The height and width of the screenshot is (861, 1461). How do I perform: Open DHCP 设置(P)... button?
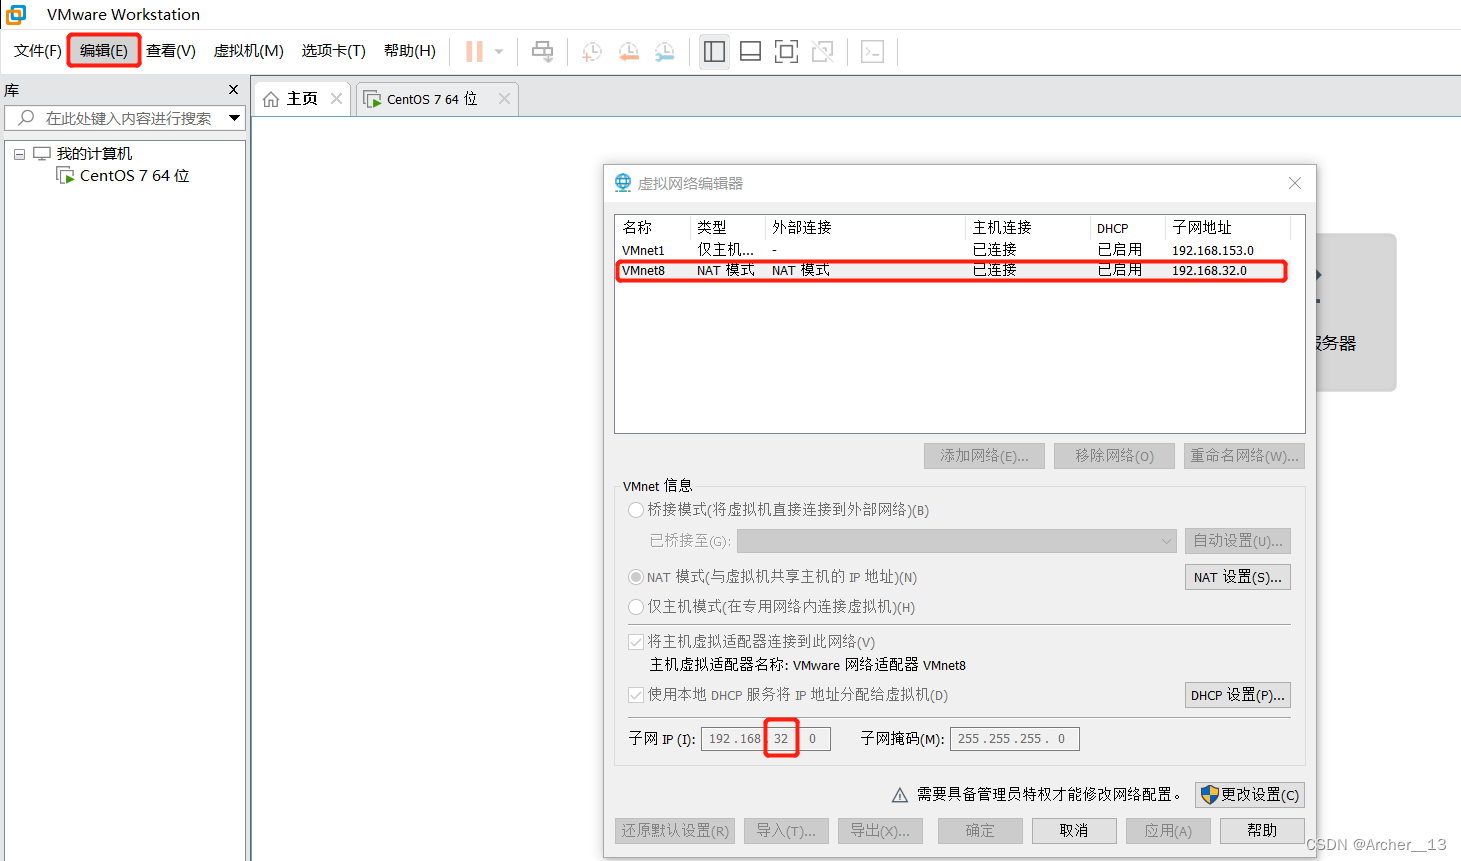tap(1238, 695)
